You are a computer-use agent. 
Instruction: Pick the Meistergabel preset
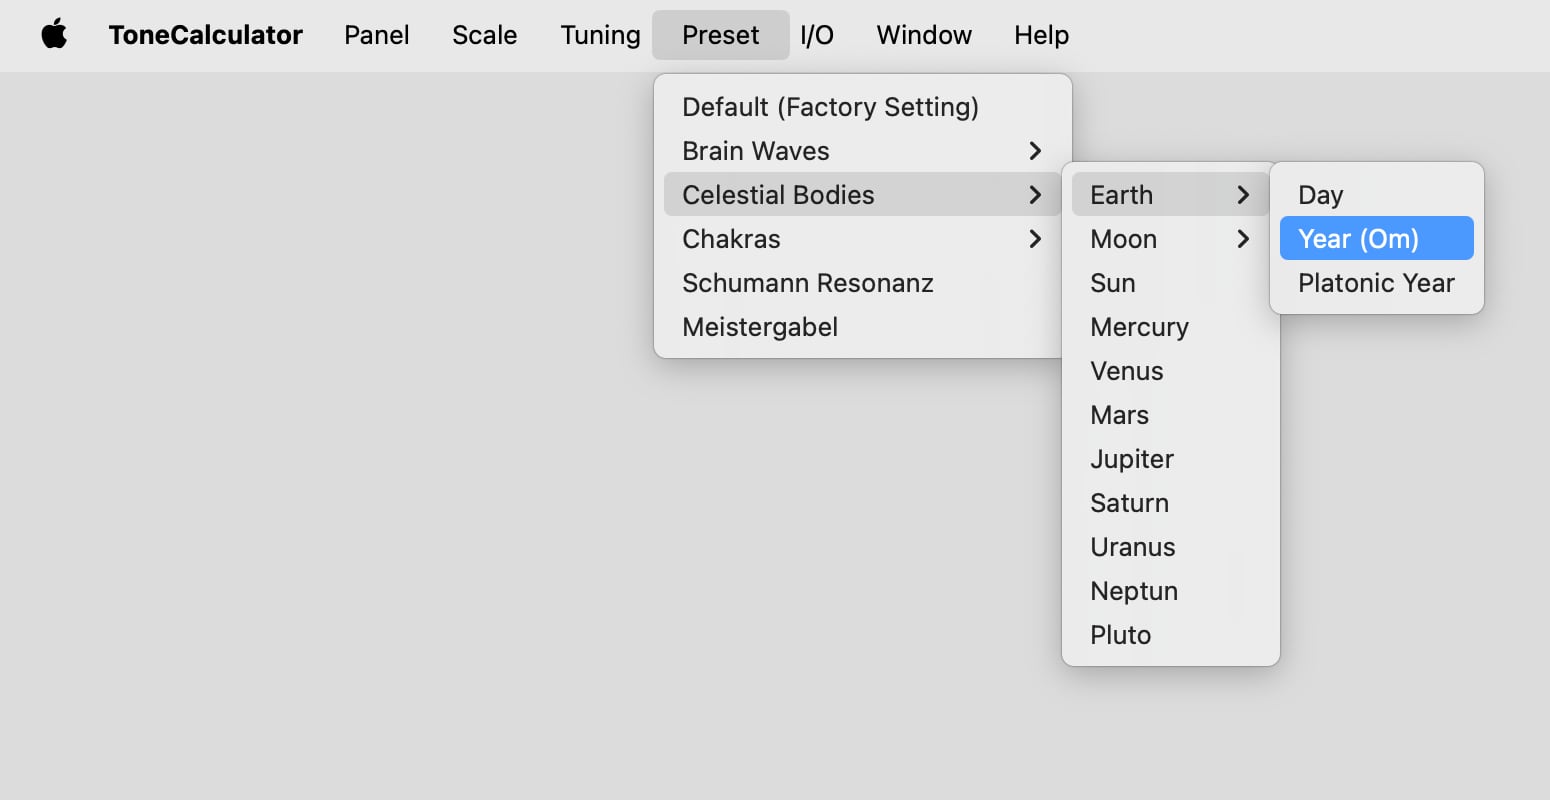click(760, 327)
